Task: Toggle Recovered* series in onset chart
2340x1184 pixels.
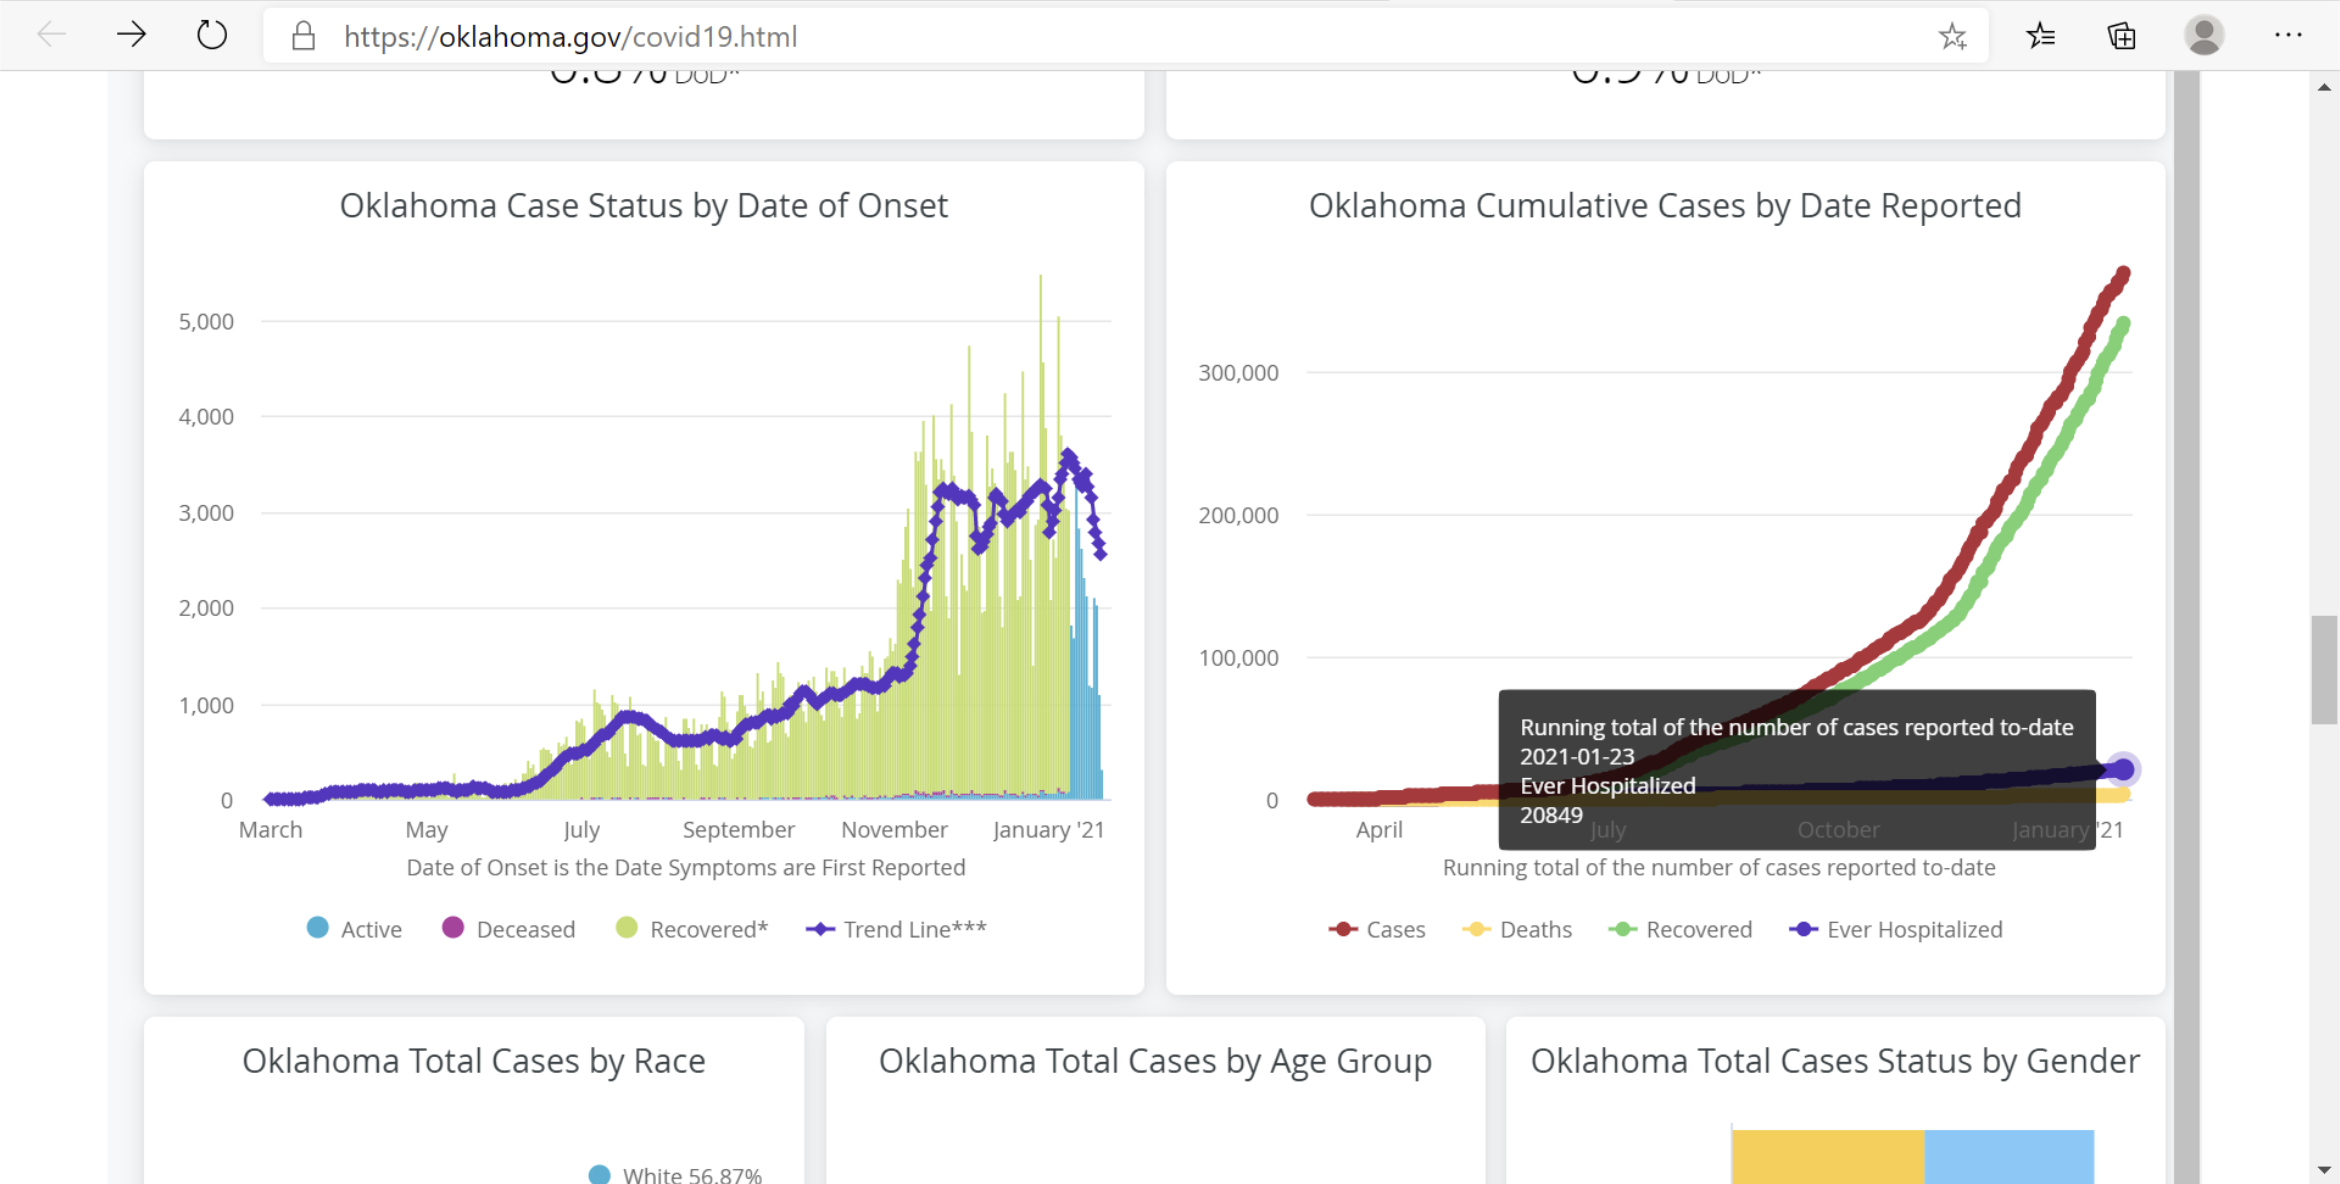Action: point(692,929)
